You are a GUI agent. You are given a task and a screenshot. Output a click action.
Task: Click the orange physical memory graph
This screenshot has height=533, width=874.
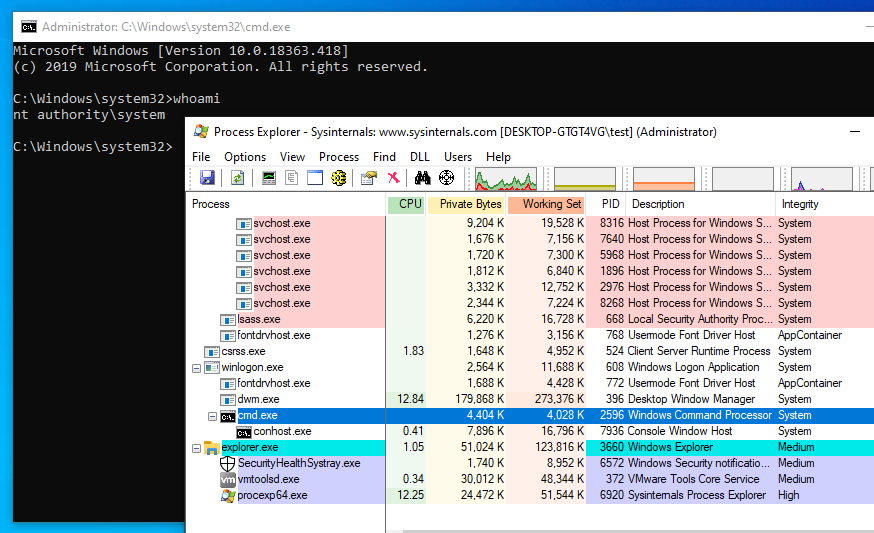click(664, 179)
